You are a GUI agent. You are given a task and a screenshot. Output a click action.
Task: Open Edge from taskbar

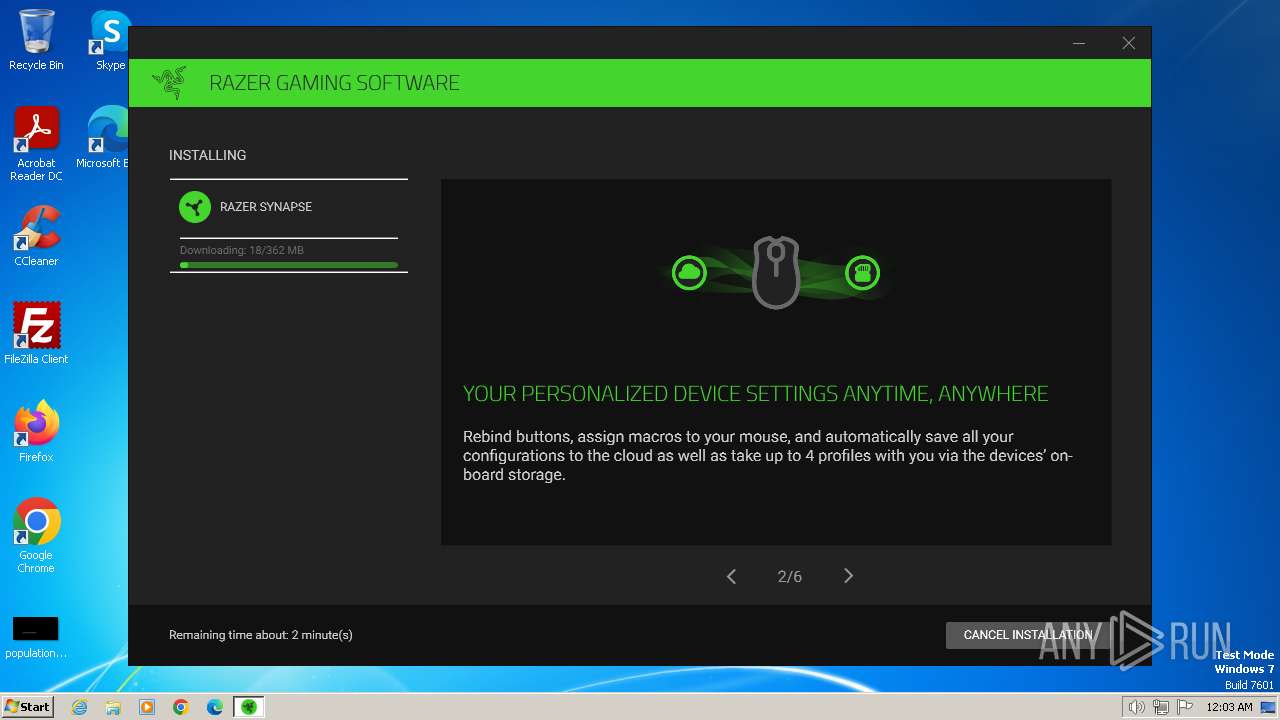[215, 707]
